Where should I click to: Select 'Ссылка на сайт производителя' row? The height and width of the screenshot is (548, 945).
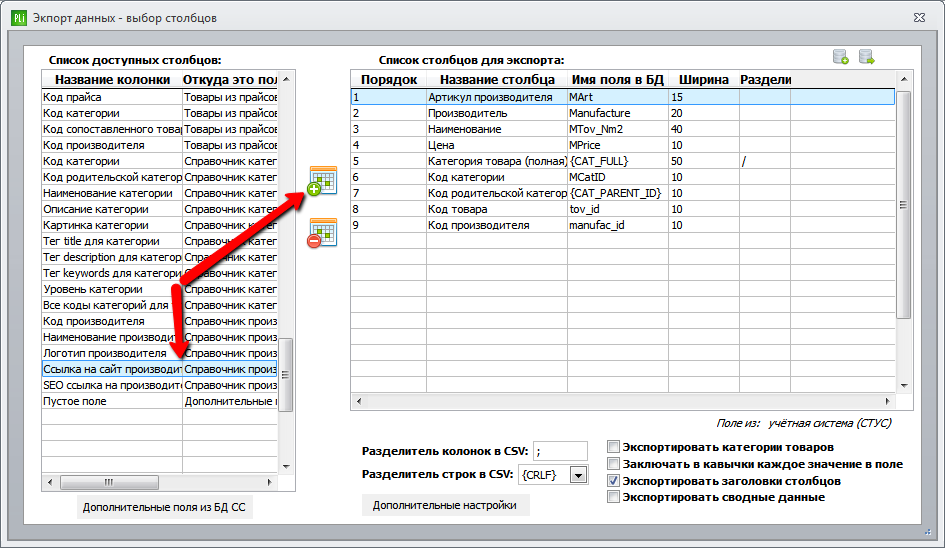[159, 369]
